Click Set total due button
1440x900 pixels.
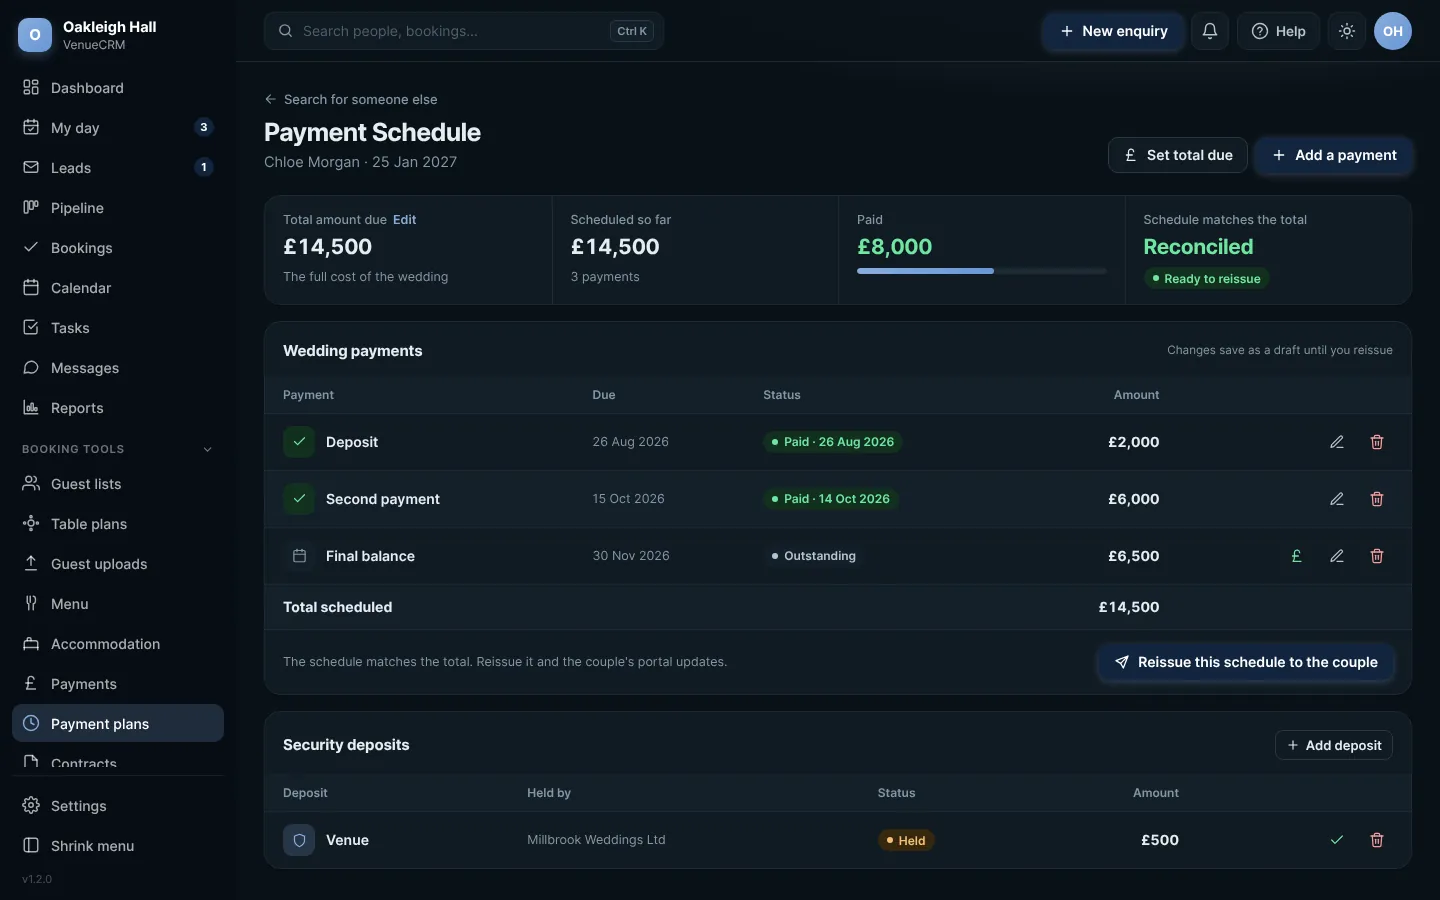pyautogui.click(x=1178, y=155)
